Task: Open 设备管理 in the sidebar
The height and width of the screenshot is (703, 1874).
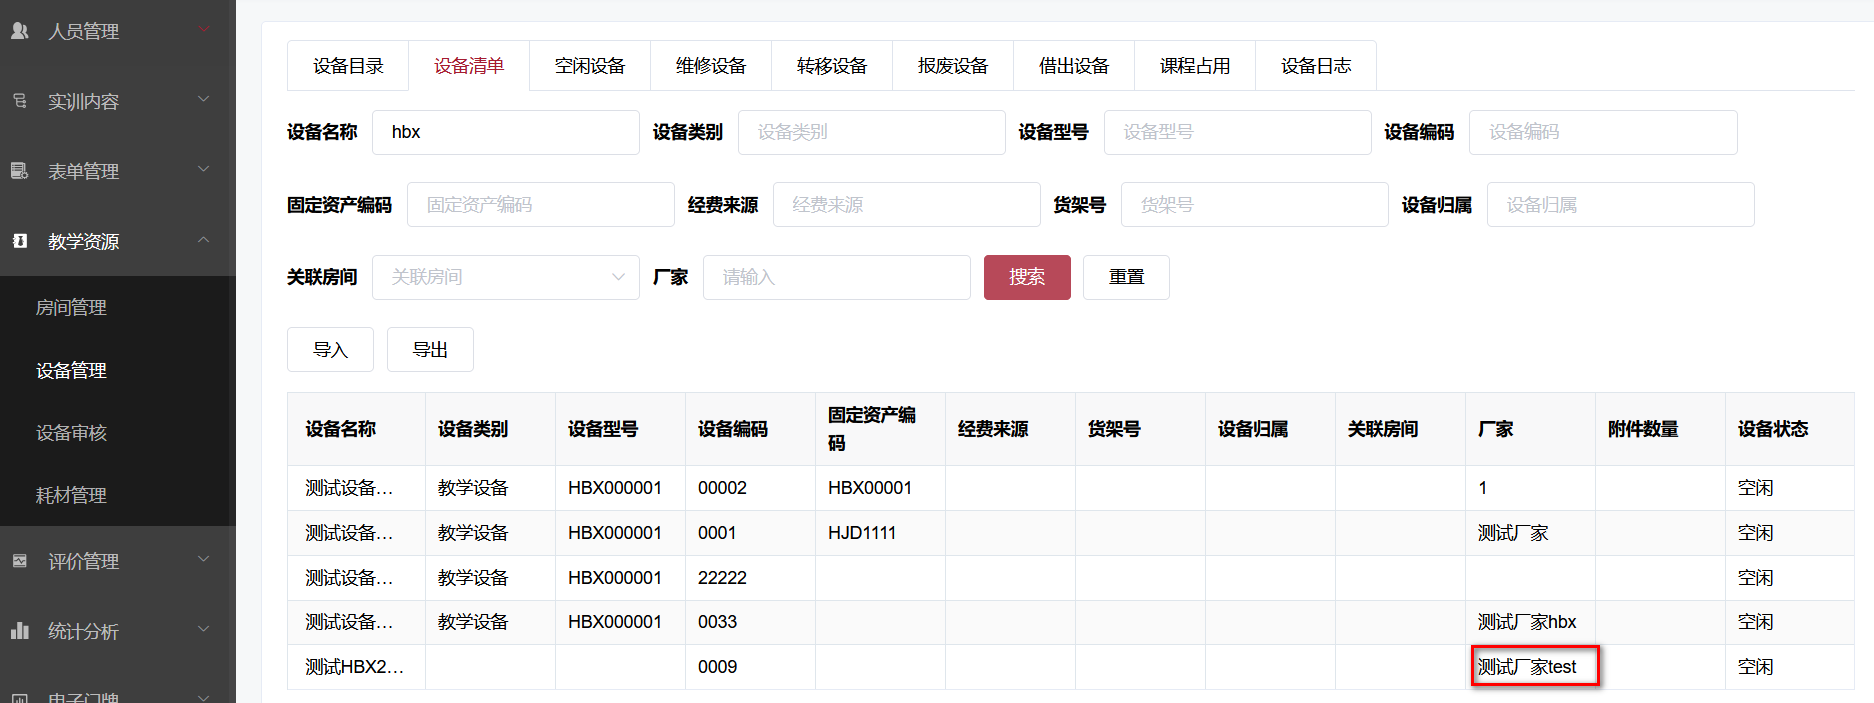Action: coord(71,371)
